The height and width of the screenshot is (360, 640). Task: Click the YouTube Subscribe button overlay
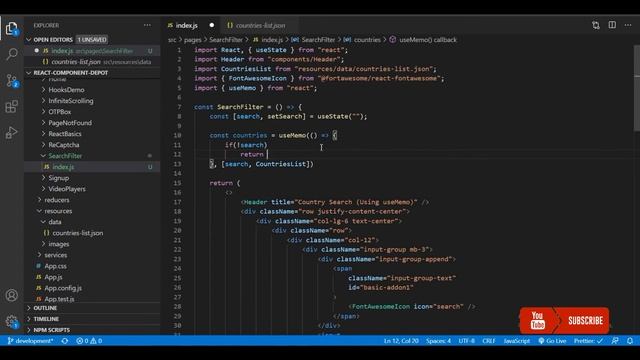[x=564, y=321]
